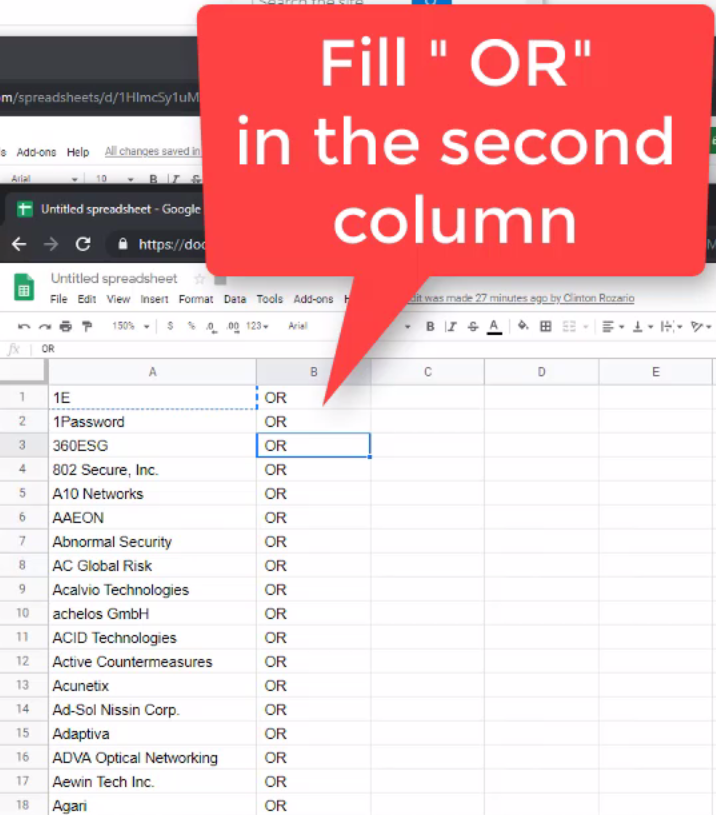Open the Text rotation dropdown
716x815 pixels.
point(700,326)
